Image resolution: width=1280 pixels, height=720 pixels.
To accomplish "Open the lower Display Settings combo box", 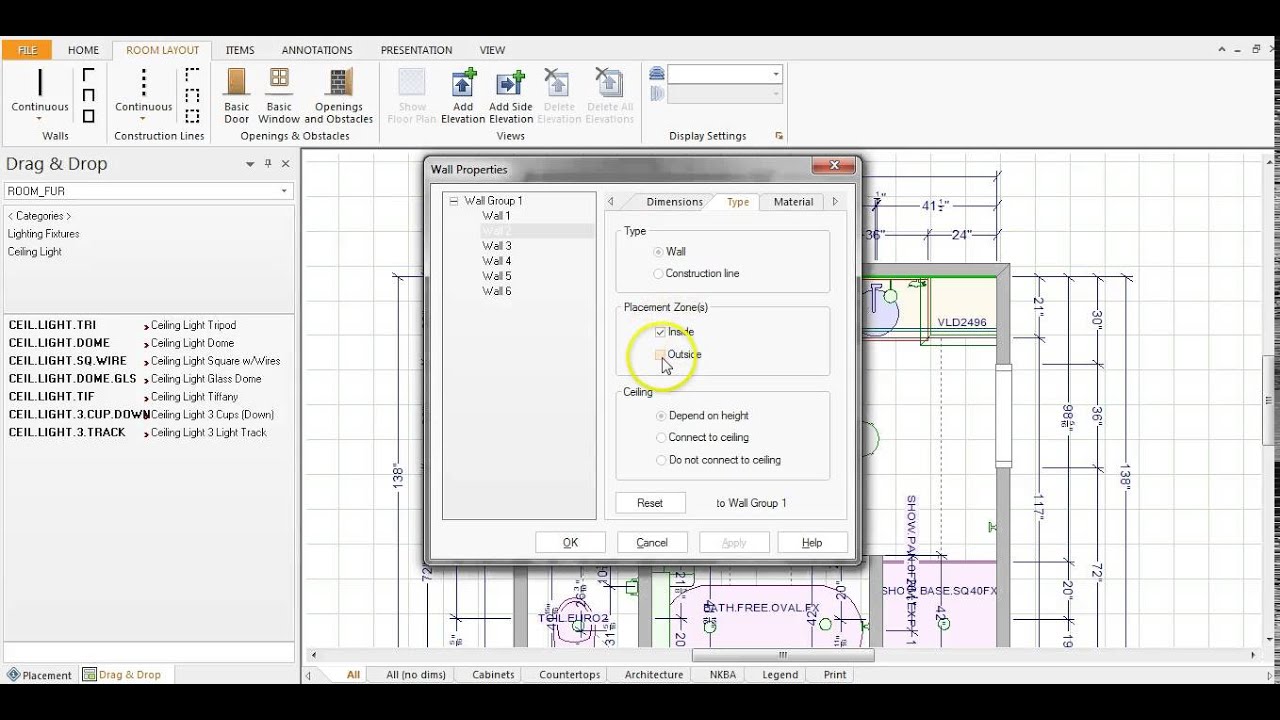I will (775, 94).
